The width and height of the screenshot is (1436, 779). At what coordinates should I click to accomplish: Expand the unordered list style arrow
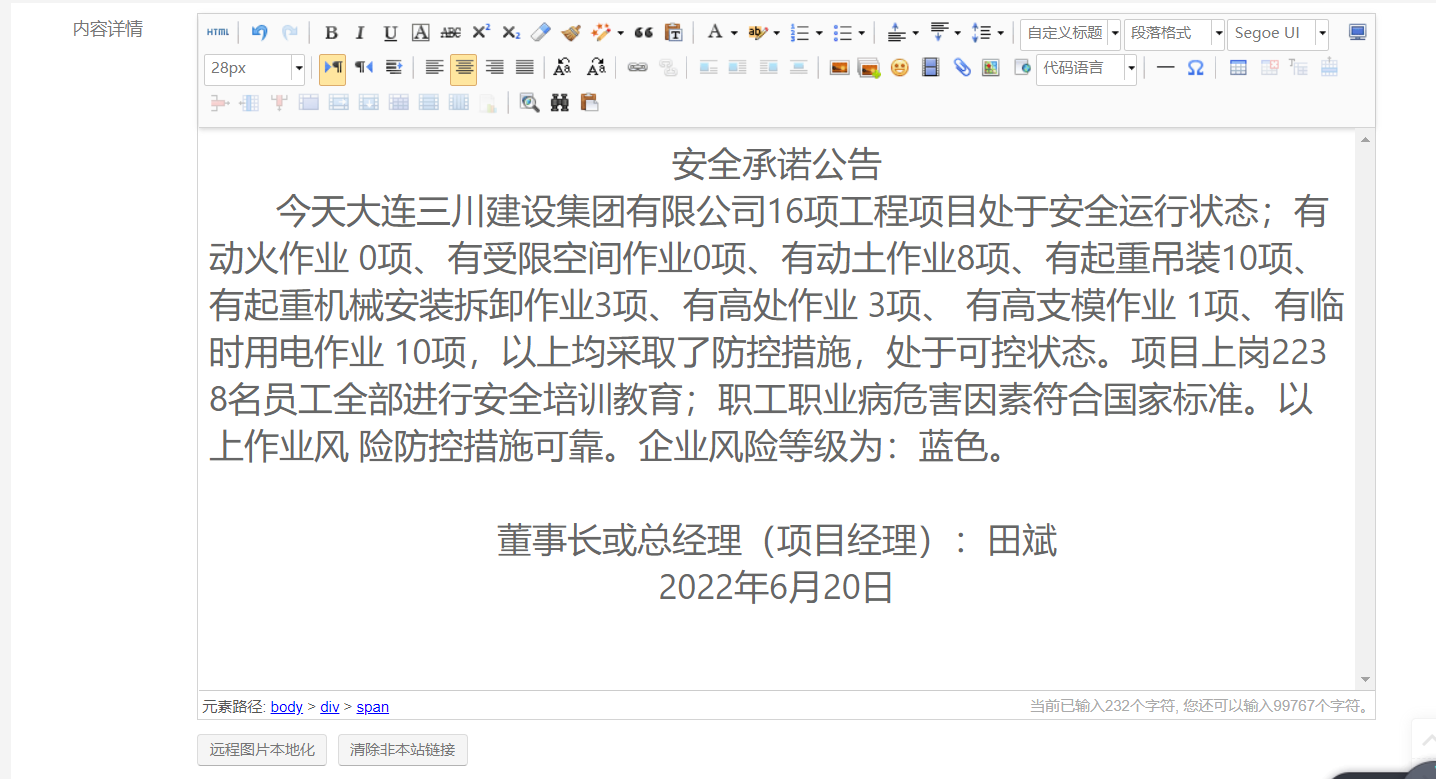point(862,33)
